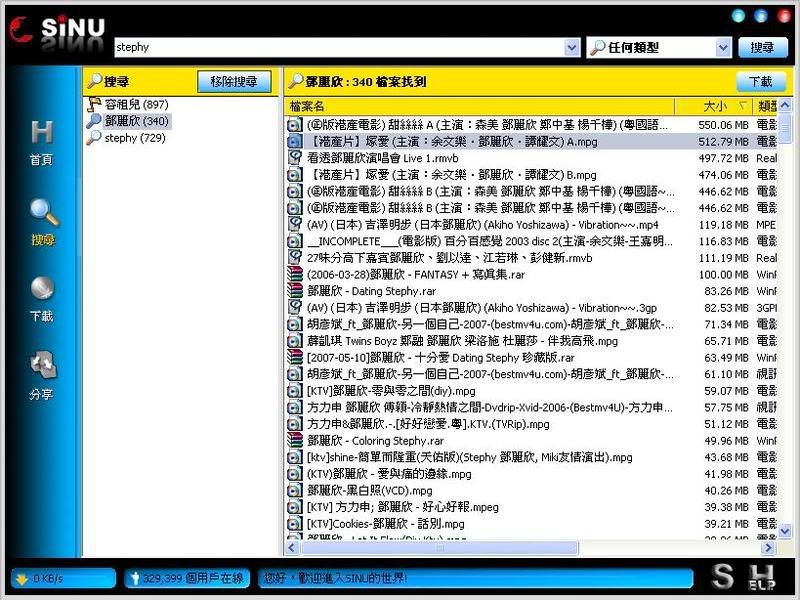Click the icon beside 容祖兒 (897) search

coord(94,104)
